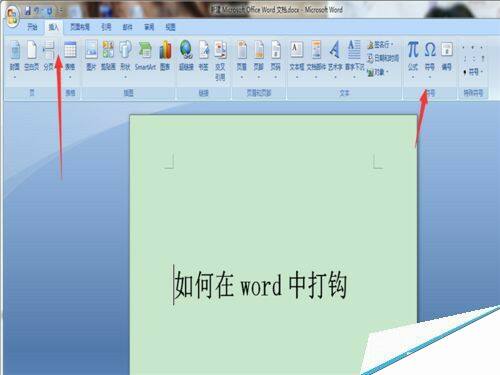
Task: Switch to the Home (开始) tab
Action: click(32, 27)
